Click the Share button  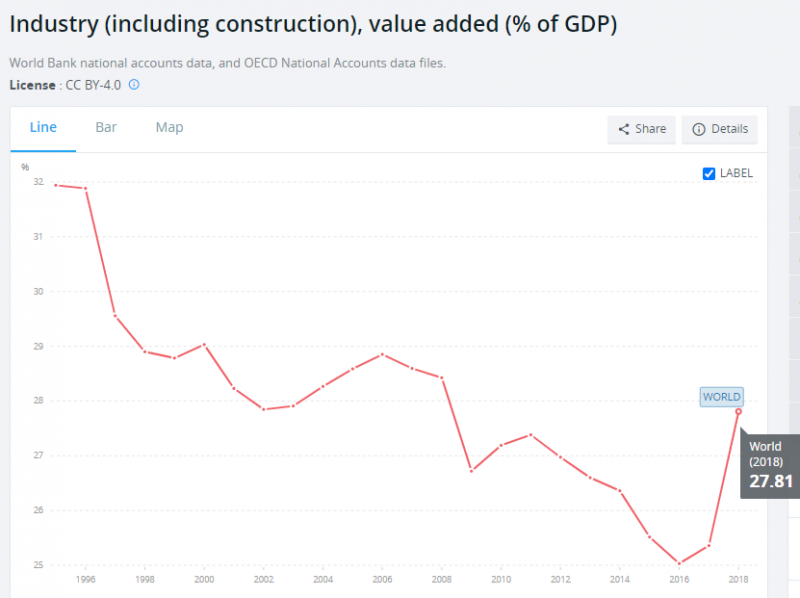tap(641, 129)
